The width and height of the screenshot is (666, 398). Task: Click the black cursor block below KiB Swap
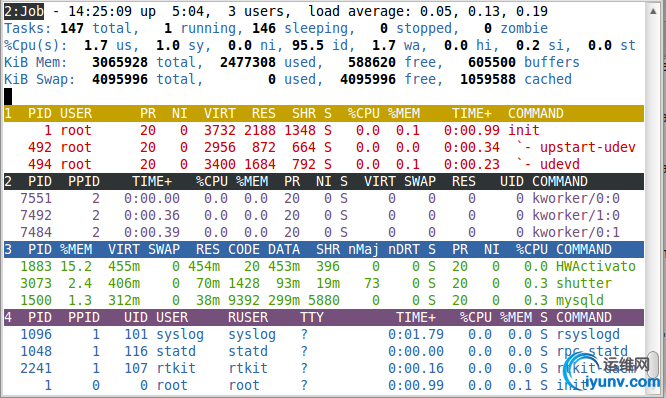pyautogui.click(x=8, y=96)
